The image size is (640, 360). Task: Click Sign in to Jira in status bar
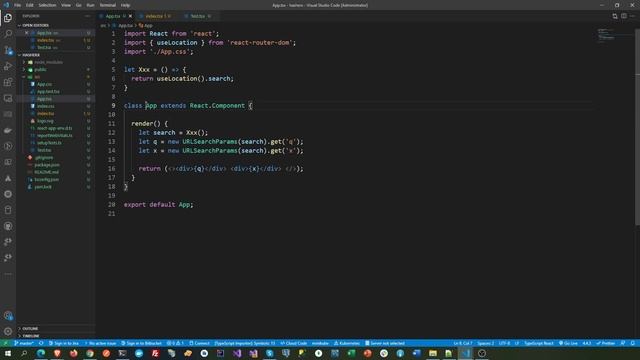coord(64,343)
